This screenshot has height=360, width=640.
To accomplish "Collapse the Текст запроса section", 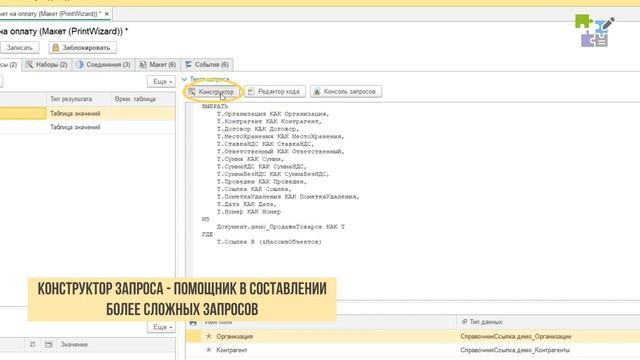I will pos(184,79).
